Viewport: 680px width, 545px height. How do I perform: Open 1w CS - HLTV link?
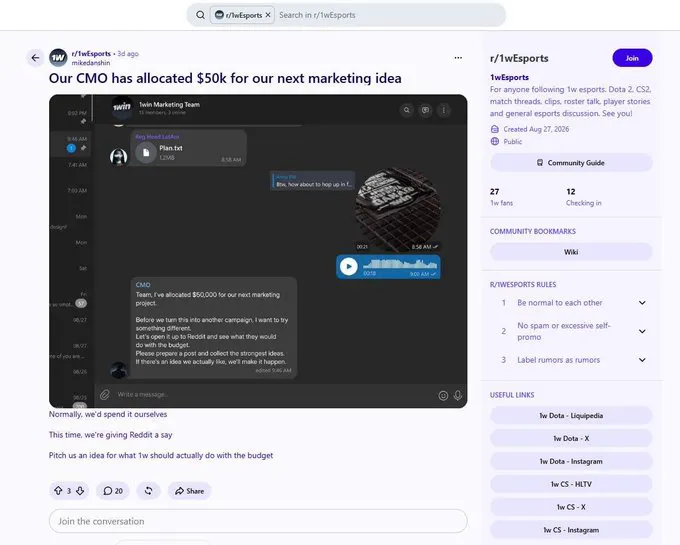coord(571,484)
